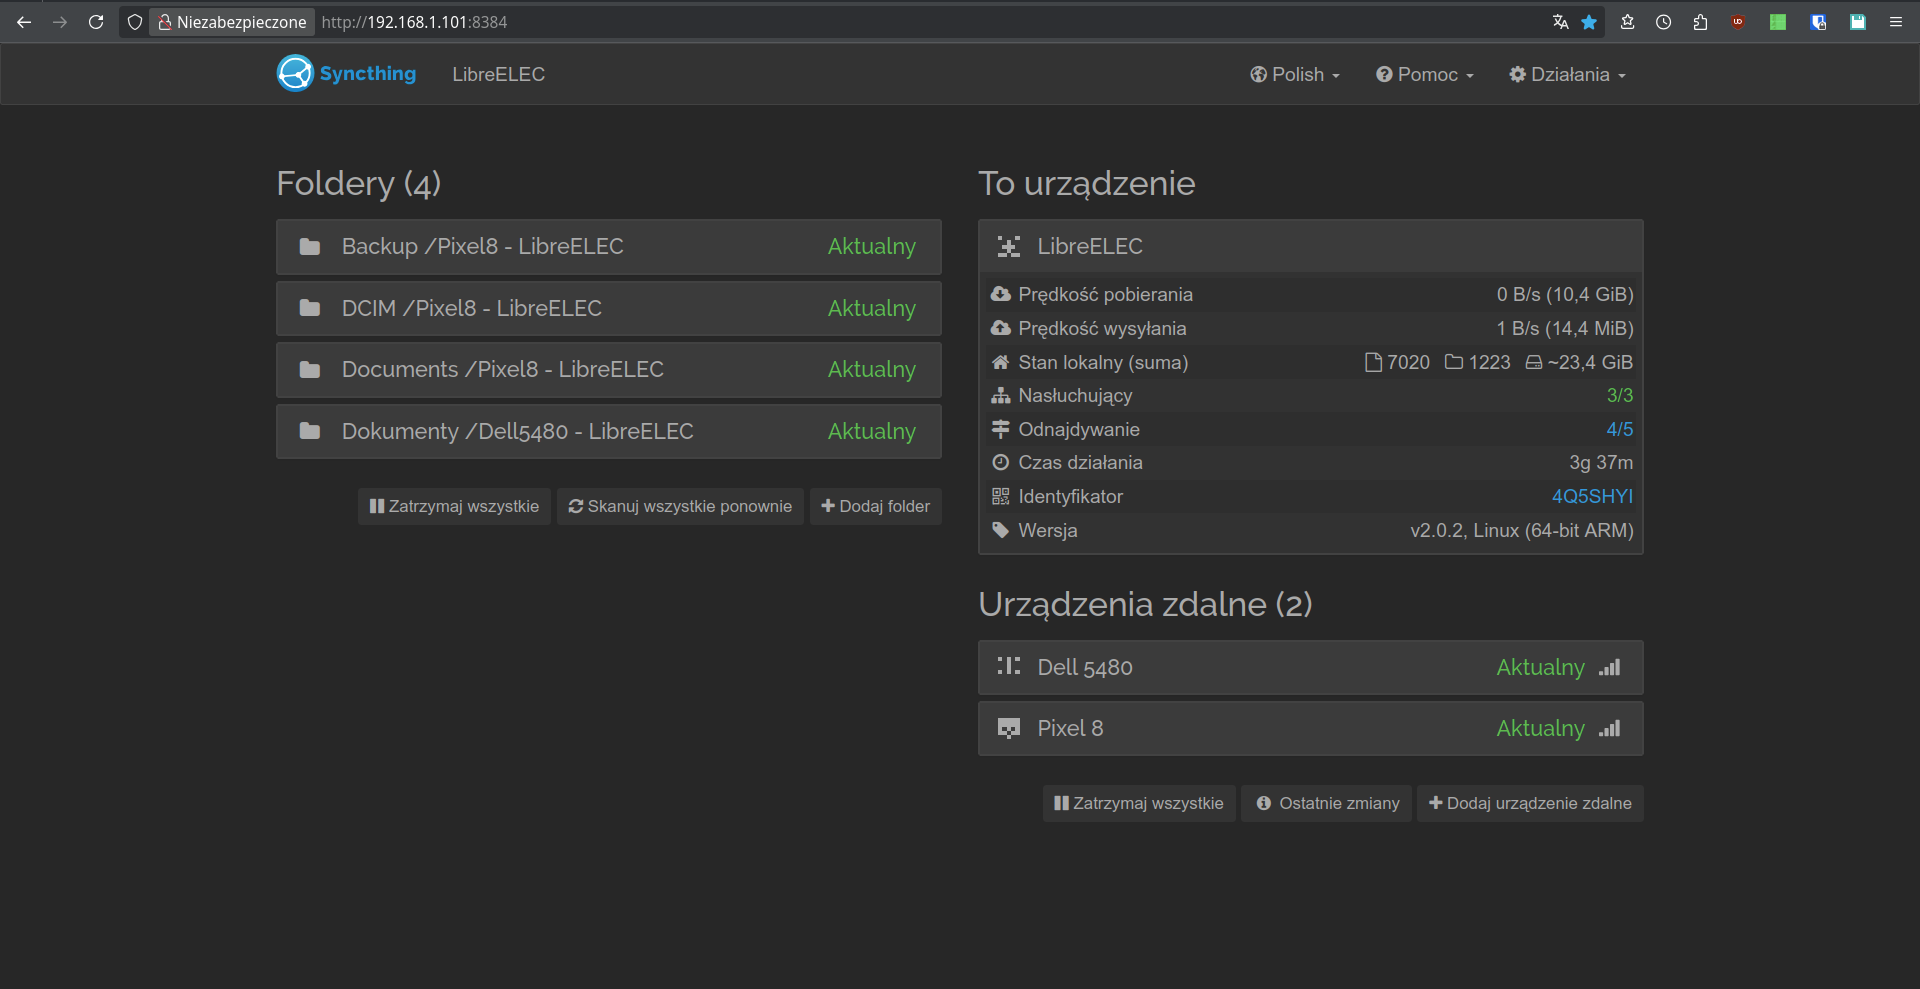Open the browser hamburger menu
This screenshot has height=989, width=1920.
coord(1895,22)
